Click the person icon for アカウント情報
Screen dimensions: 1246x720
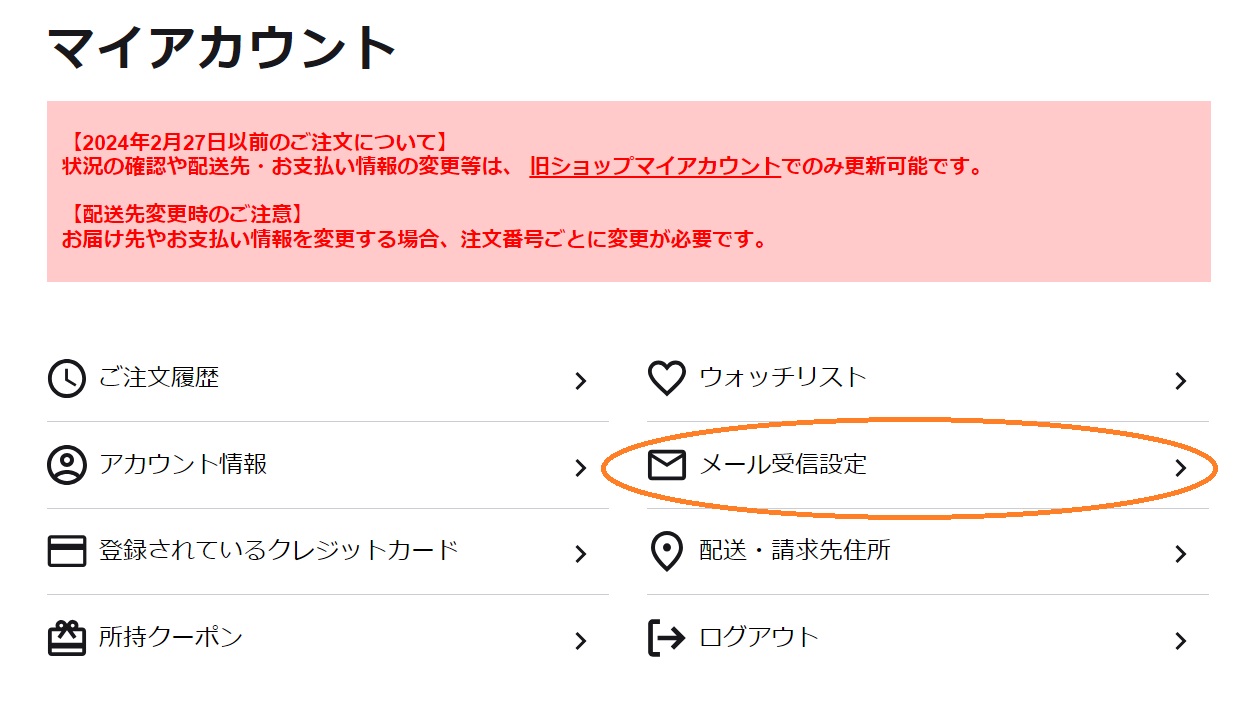67,465
